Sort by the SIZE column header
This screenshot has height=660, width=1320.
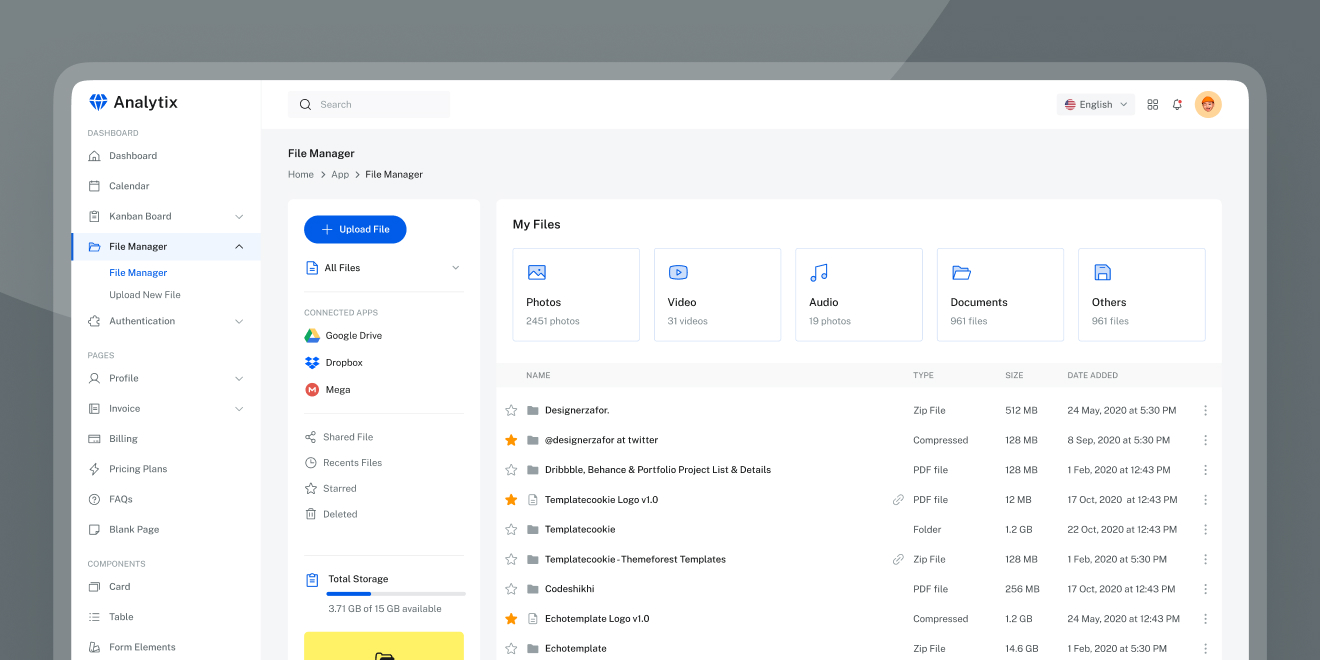click(x=1014, y=376)
